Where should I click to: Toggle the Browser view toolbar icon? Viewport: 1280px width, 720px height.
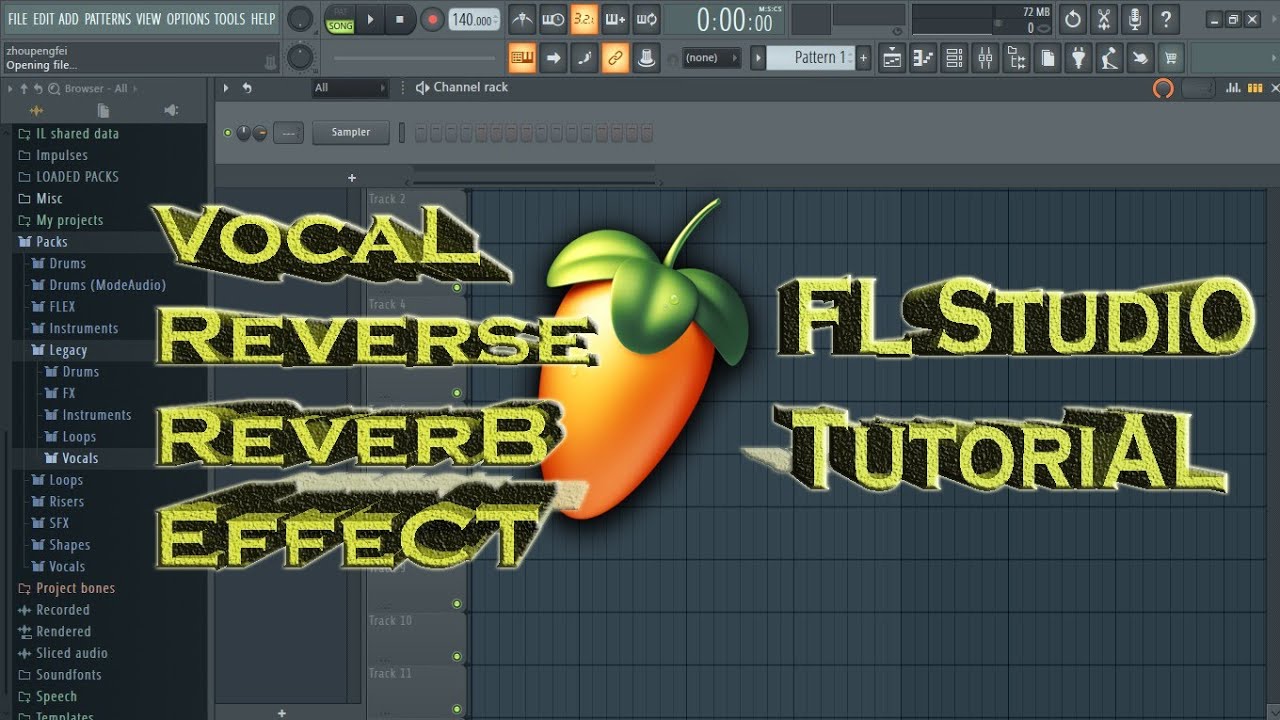1016,58
